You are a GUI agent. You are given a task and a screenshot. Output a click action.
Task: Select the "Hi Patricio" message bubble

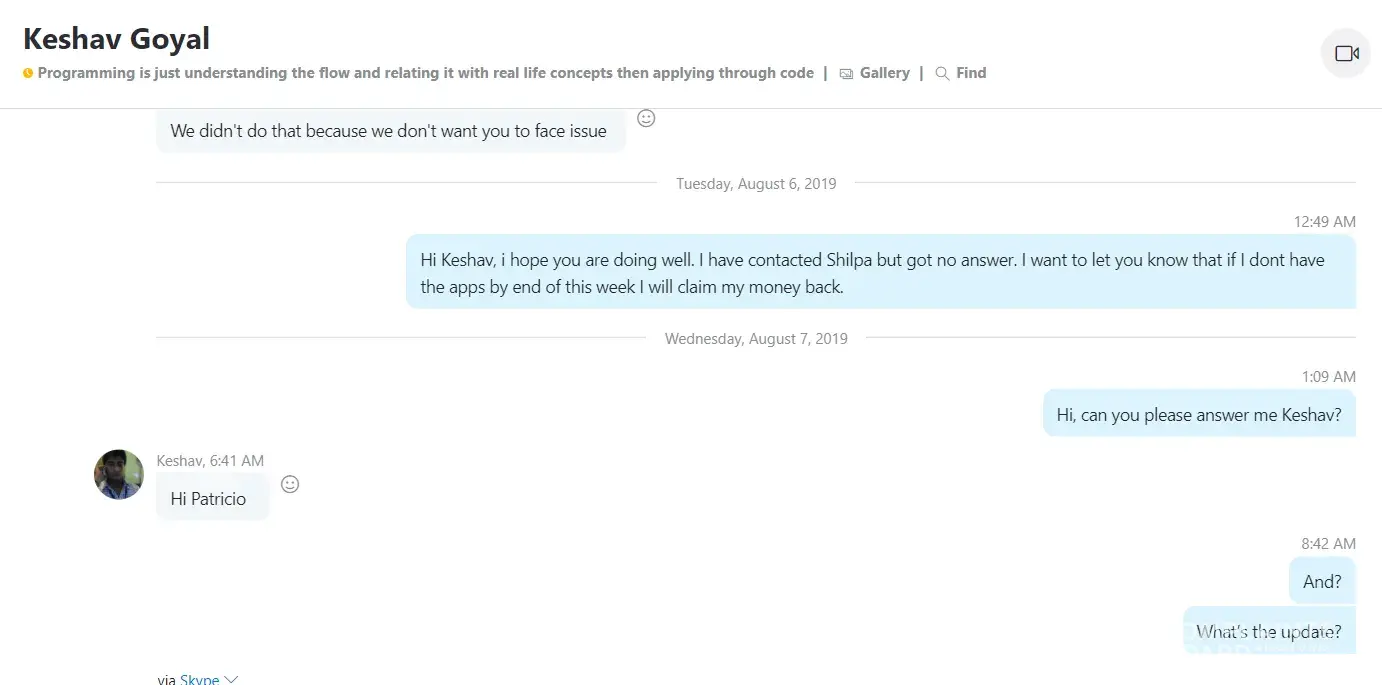pyautogui.click(x=208, y=498)
